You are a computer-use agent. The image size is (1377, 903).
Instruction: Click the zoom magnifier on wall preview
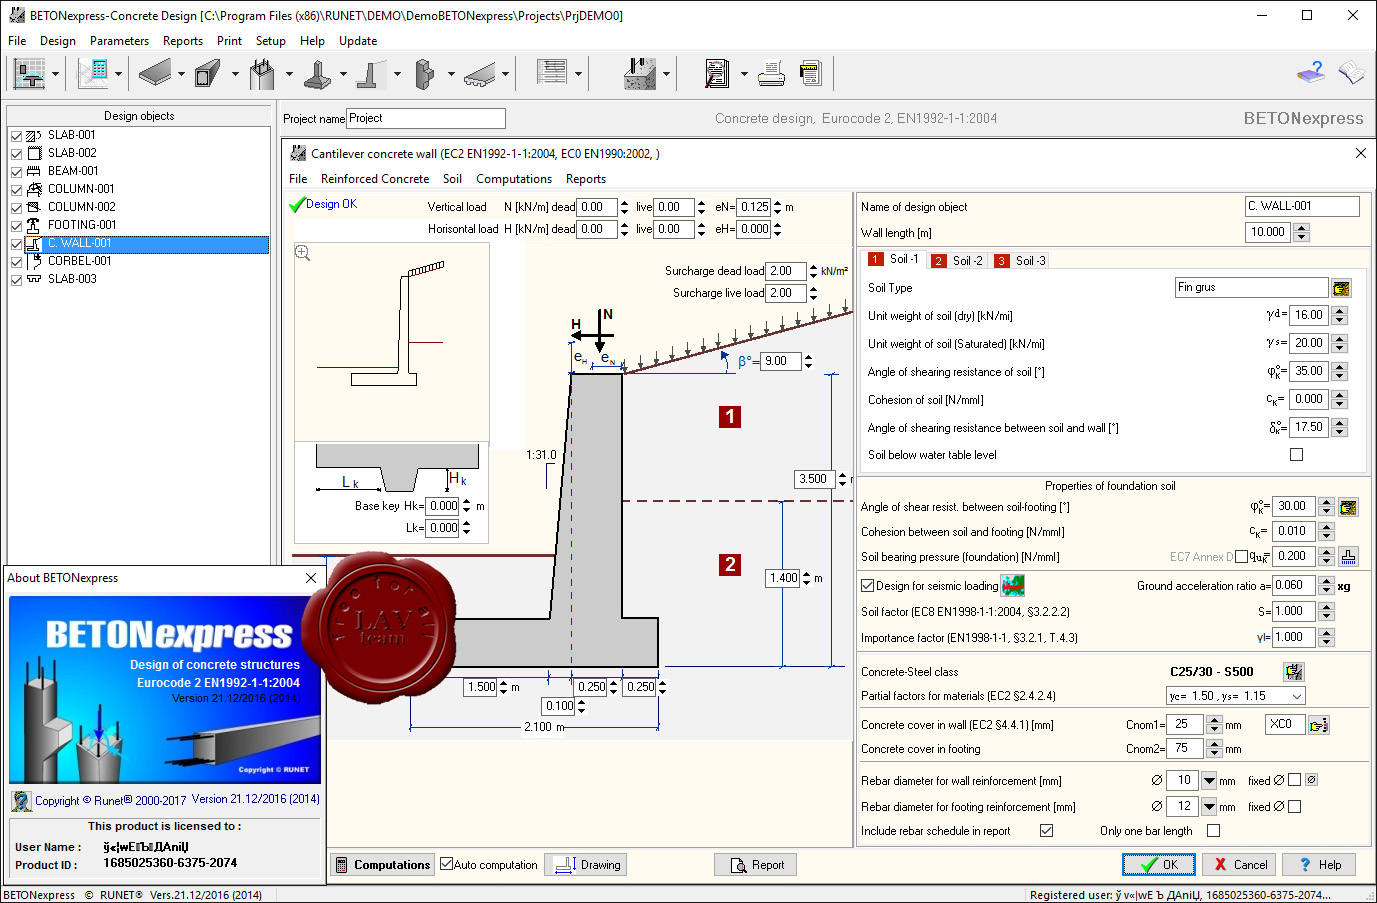(x=303, y=253)
